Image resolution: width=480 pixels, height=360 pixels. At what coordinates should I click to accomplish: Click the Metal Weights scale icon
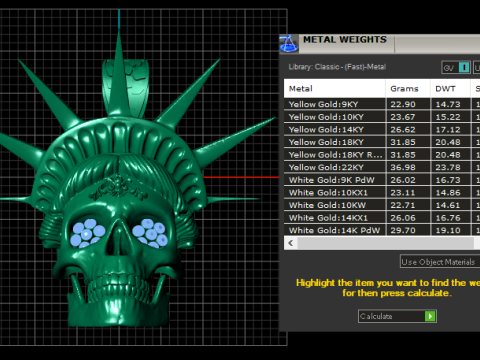(x=288, y=44)
